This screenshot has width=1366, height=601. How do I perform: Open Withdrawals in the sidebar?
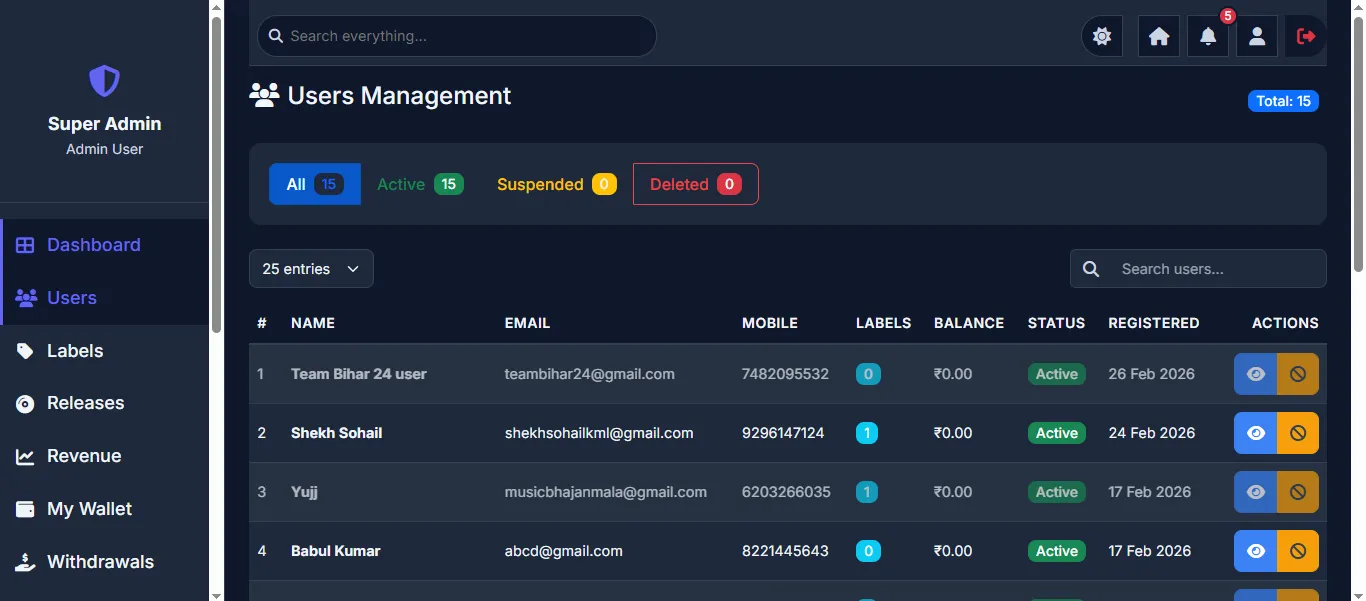[x=105, y=562]
